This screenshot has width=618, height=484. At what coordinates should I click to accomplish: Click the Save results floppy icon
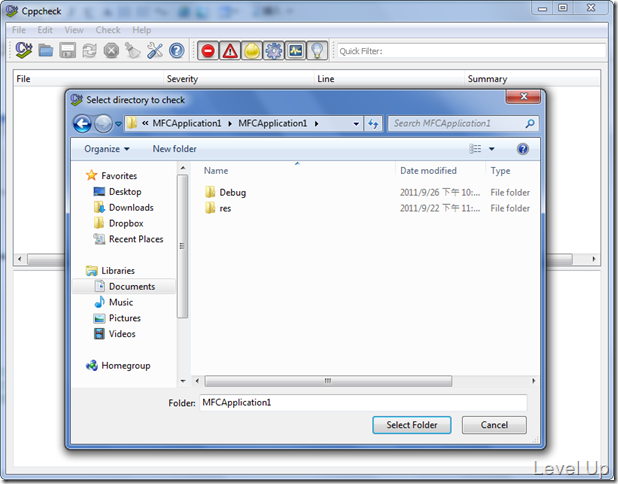[67, 51]
